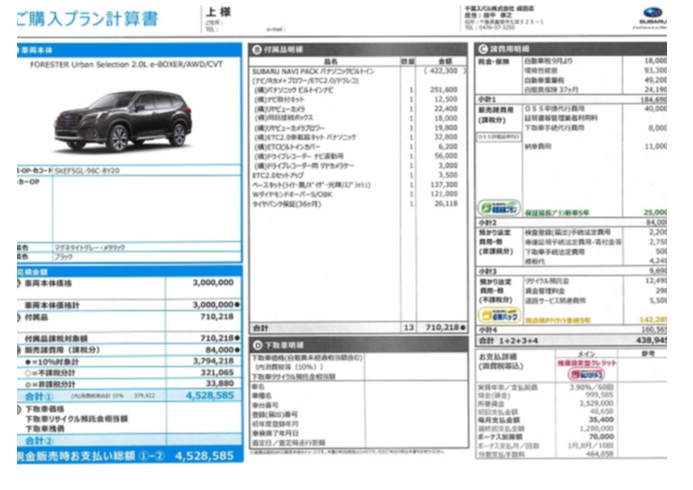
Task: Click the accessories item count 13
Action: click(x=409, y=327)
